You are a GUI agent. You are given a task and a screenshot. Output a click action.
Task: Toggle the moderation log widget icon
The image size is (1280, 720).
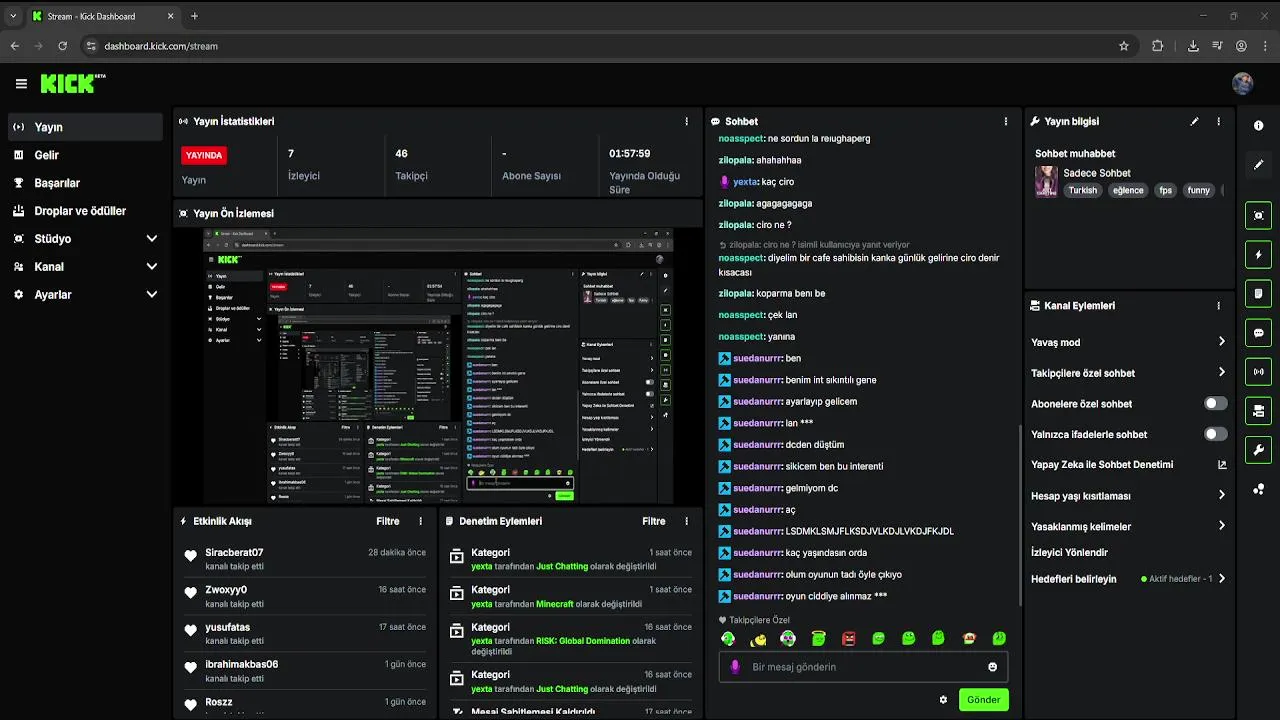pyautogui.click(x=1258, y=293)
